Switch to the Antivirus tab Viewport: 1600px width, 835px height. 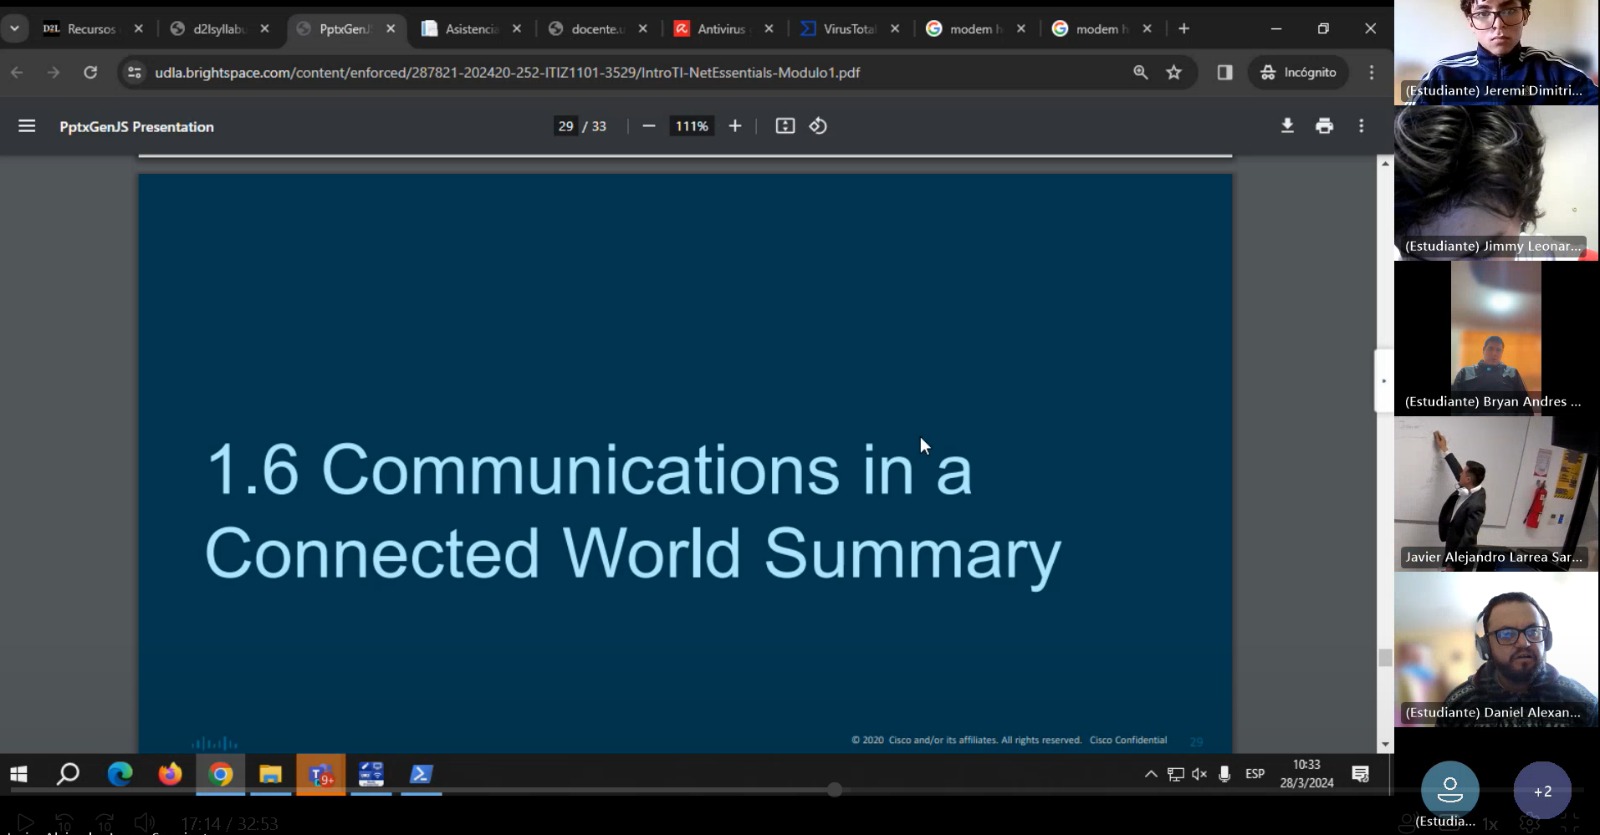(x=720, y=29)
